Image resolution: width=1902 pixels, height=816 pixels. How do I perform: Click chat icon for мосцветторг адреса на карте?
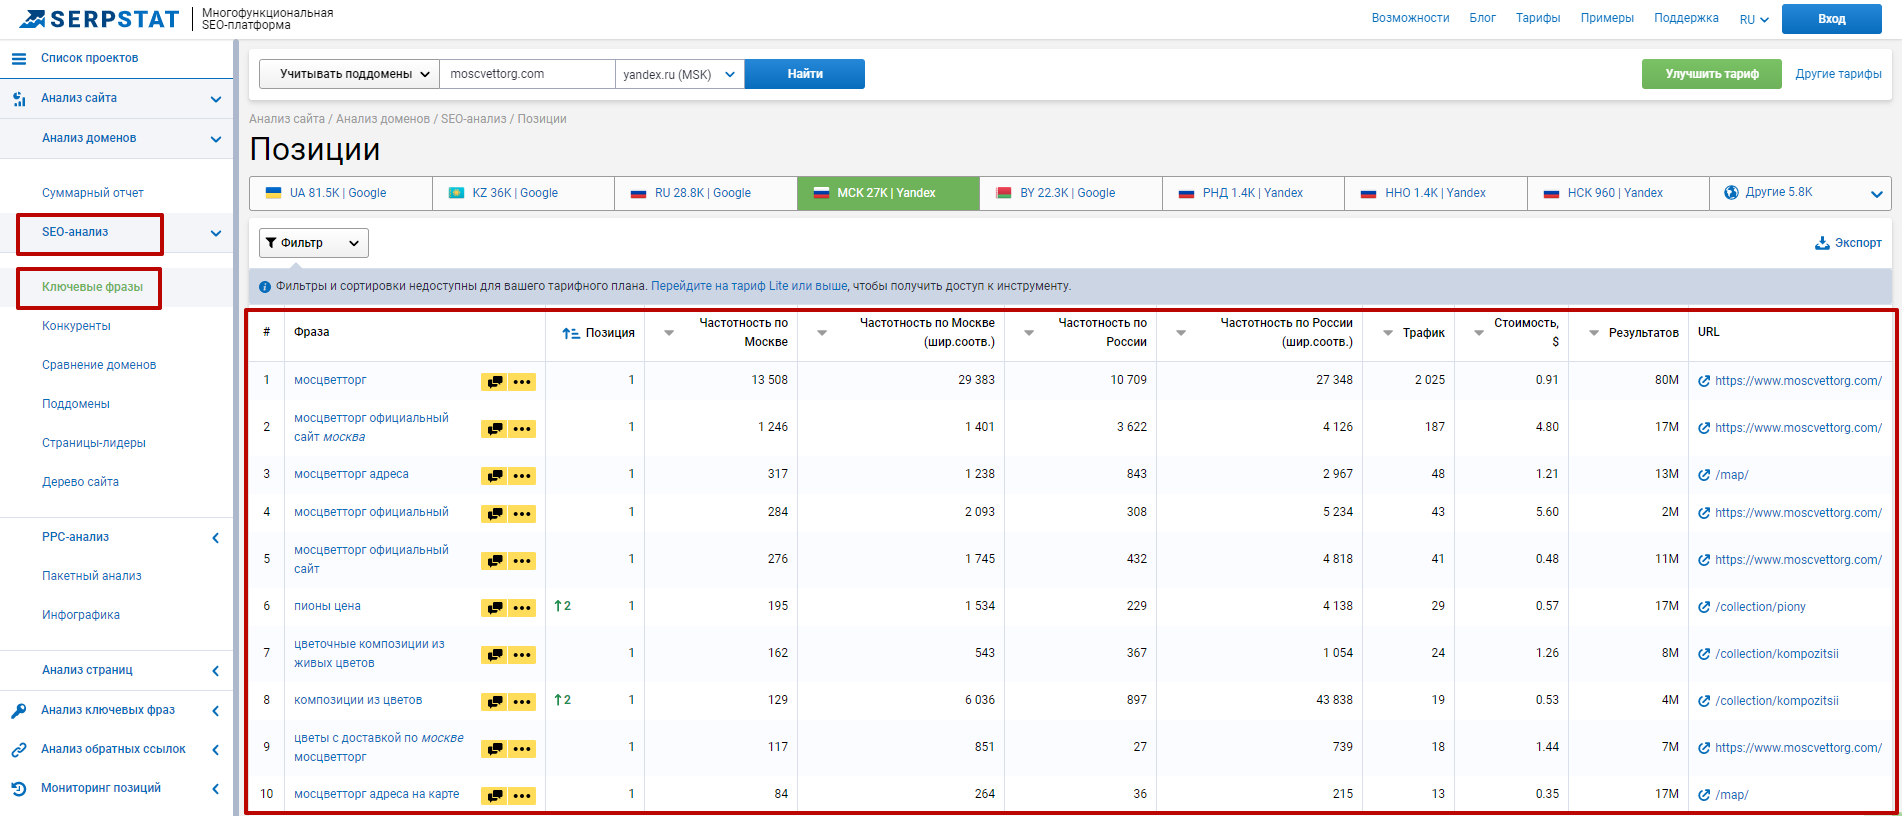point(495,796)
